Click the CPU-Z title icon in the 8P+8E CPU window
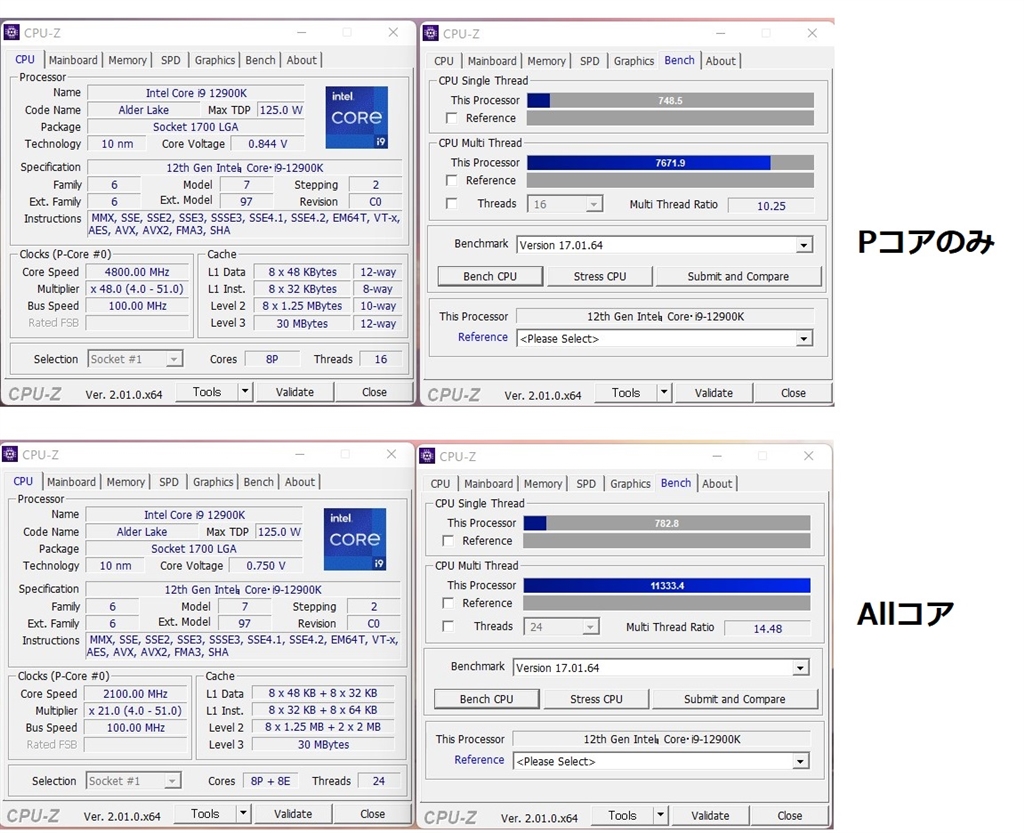Screen dimensions: 1024x833 coord(10,454)
